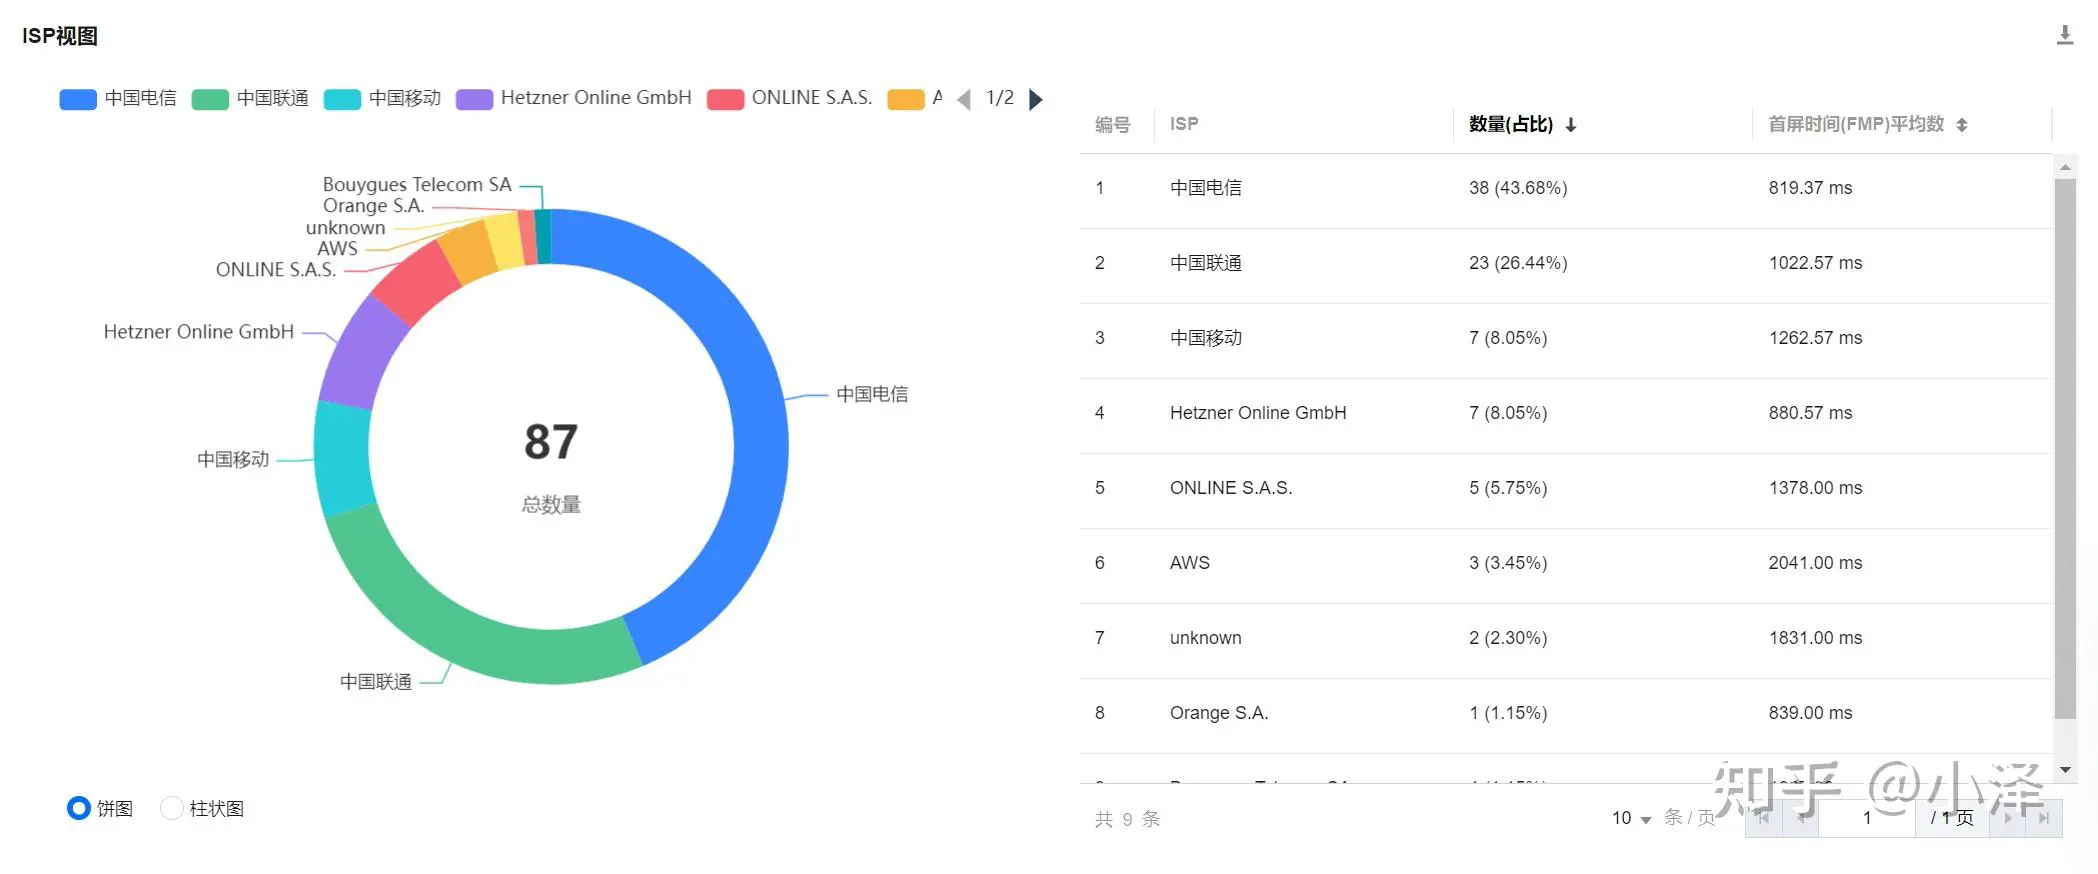Viewport: 2098px width, 874px height.
Task: Toggle Hetzner Online GmbH legend item
Action: point(574,98)
